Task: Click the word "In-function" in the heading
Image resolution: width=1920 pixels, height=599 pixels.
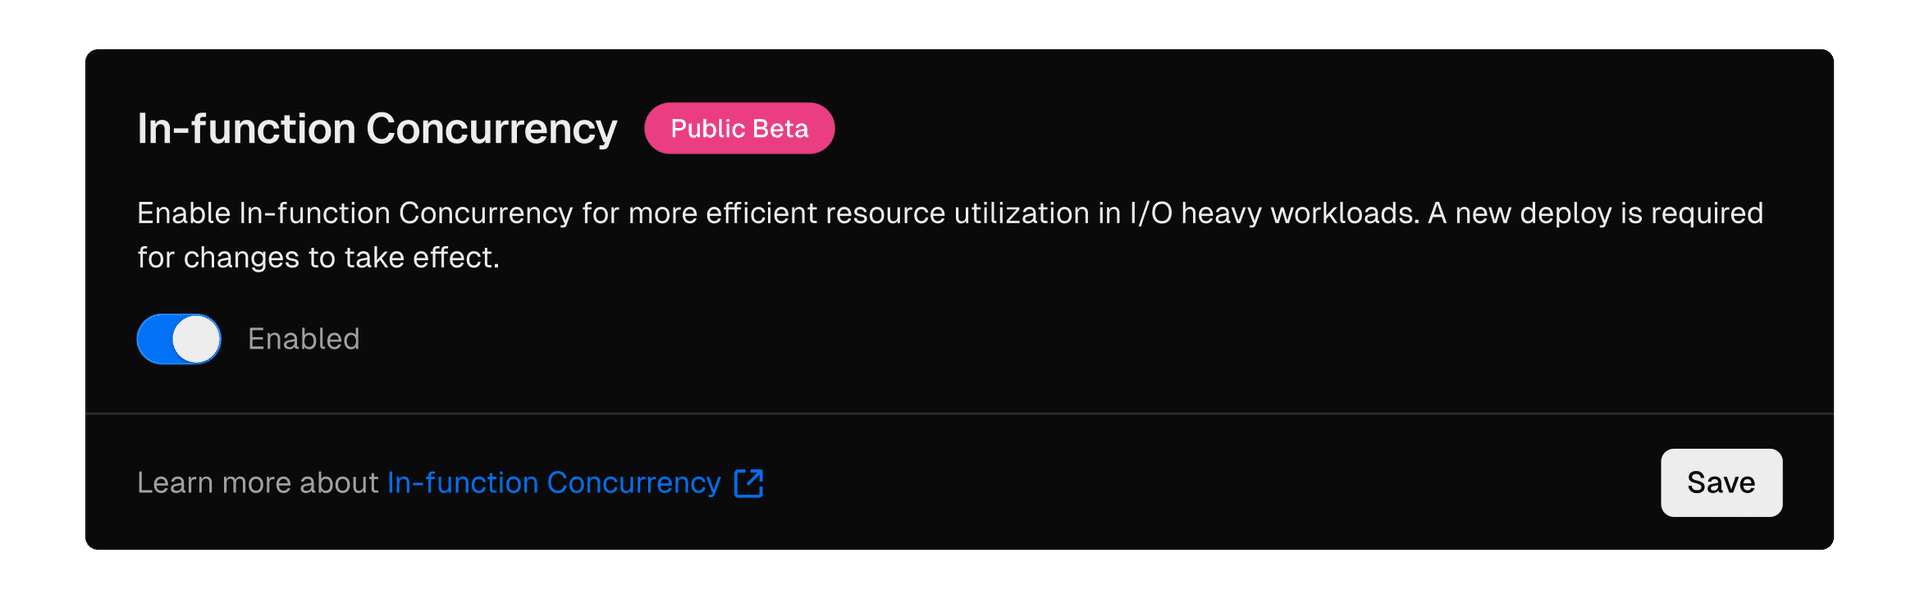Action: point(246,129)
